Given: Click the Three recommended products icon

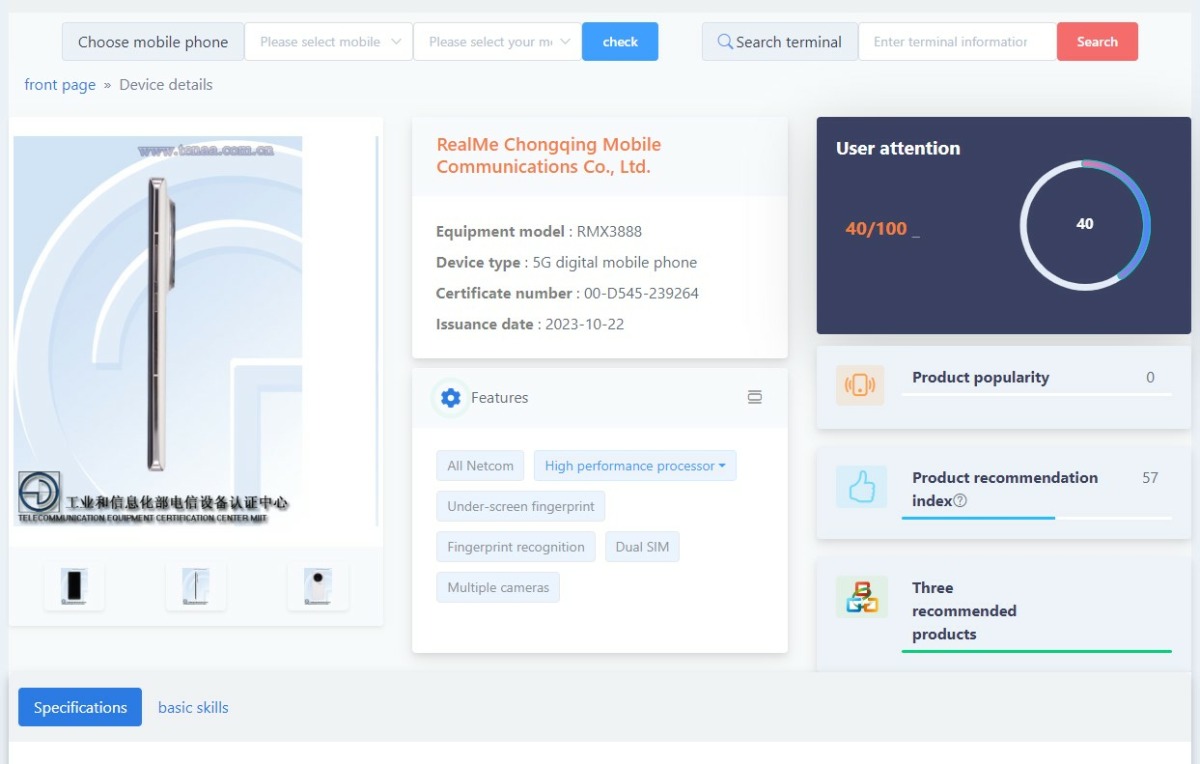Looking at the screenshot, I should click(x=861, y=597).
